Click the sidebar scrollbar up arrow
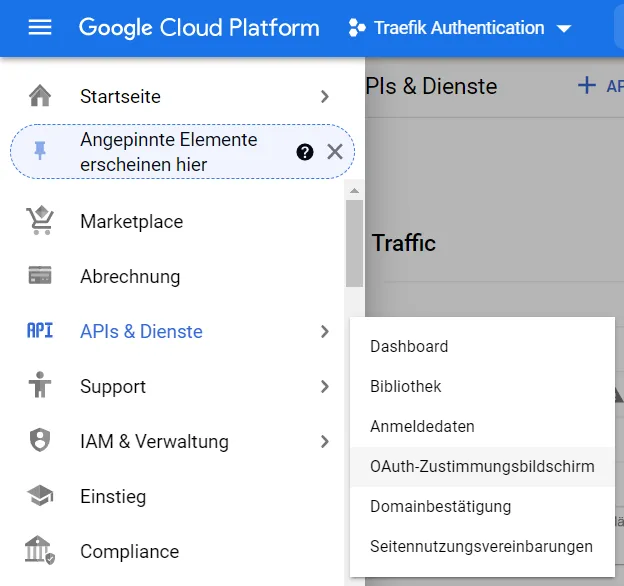 pyautogui.click(x=354, y=191)
